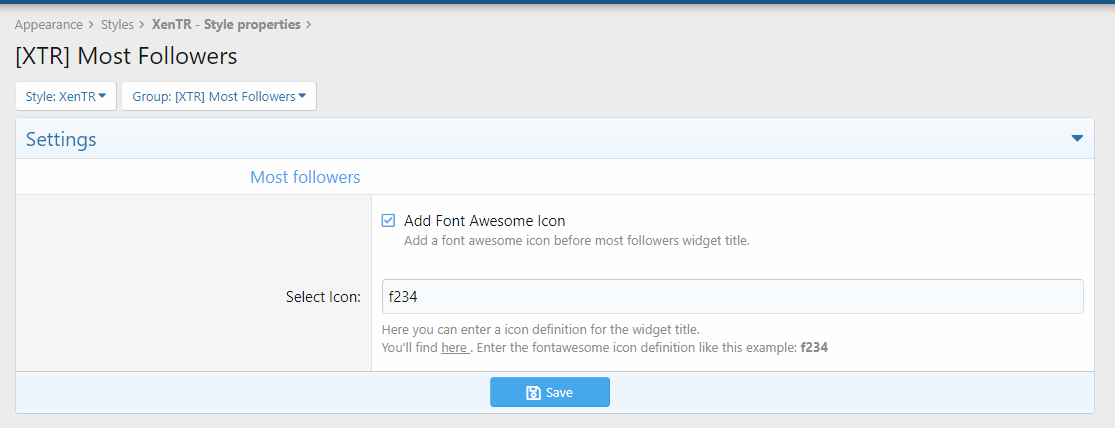
Task: Open the Style: XenTR dropdown
Action: point(65,97)
